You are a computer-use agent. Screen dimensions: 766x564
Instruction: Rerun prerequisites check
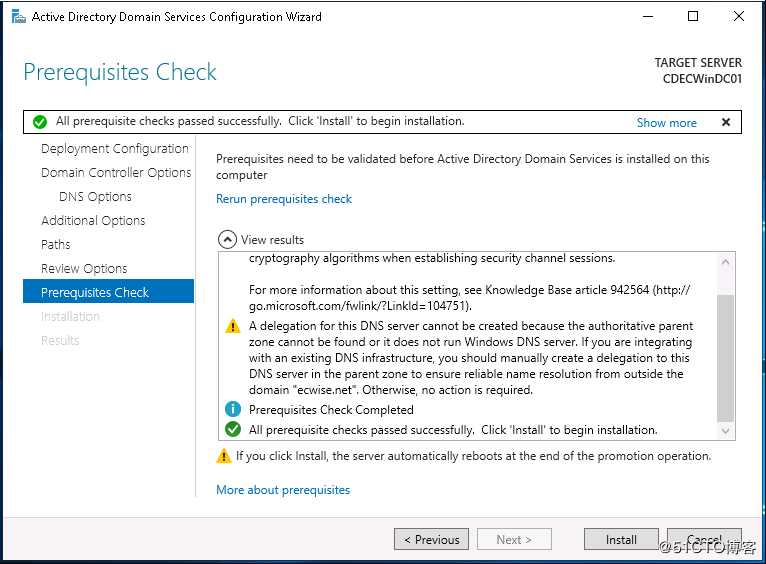click(284, 199)
